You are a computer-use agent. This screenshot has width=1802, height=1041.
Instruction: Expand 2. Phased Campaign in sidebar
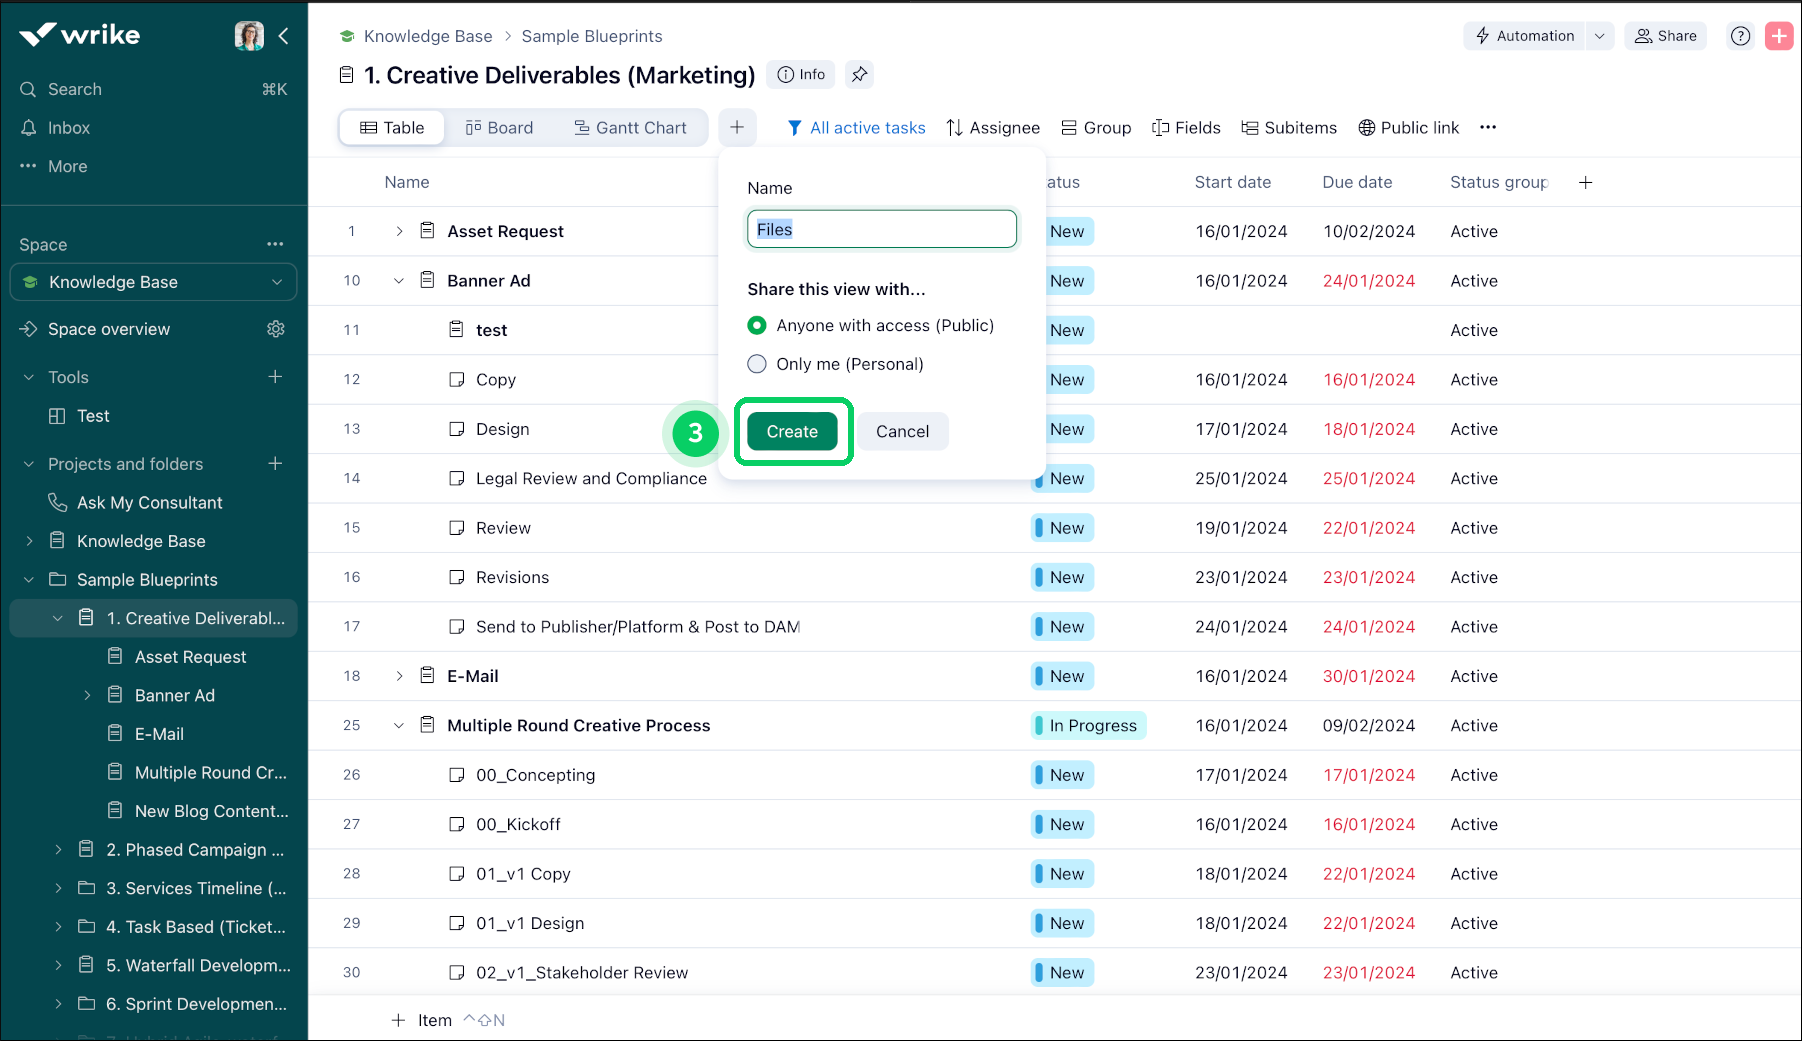point(58,850)
